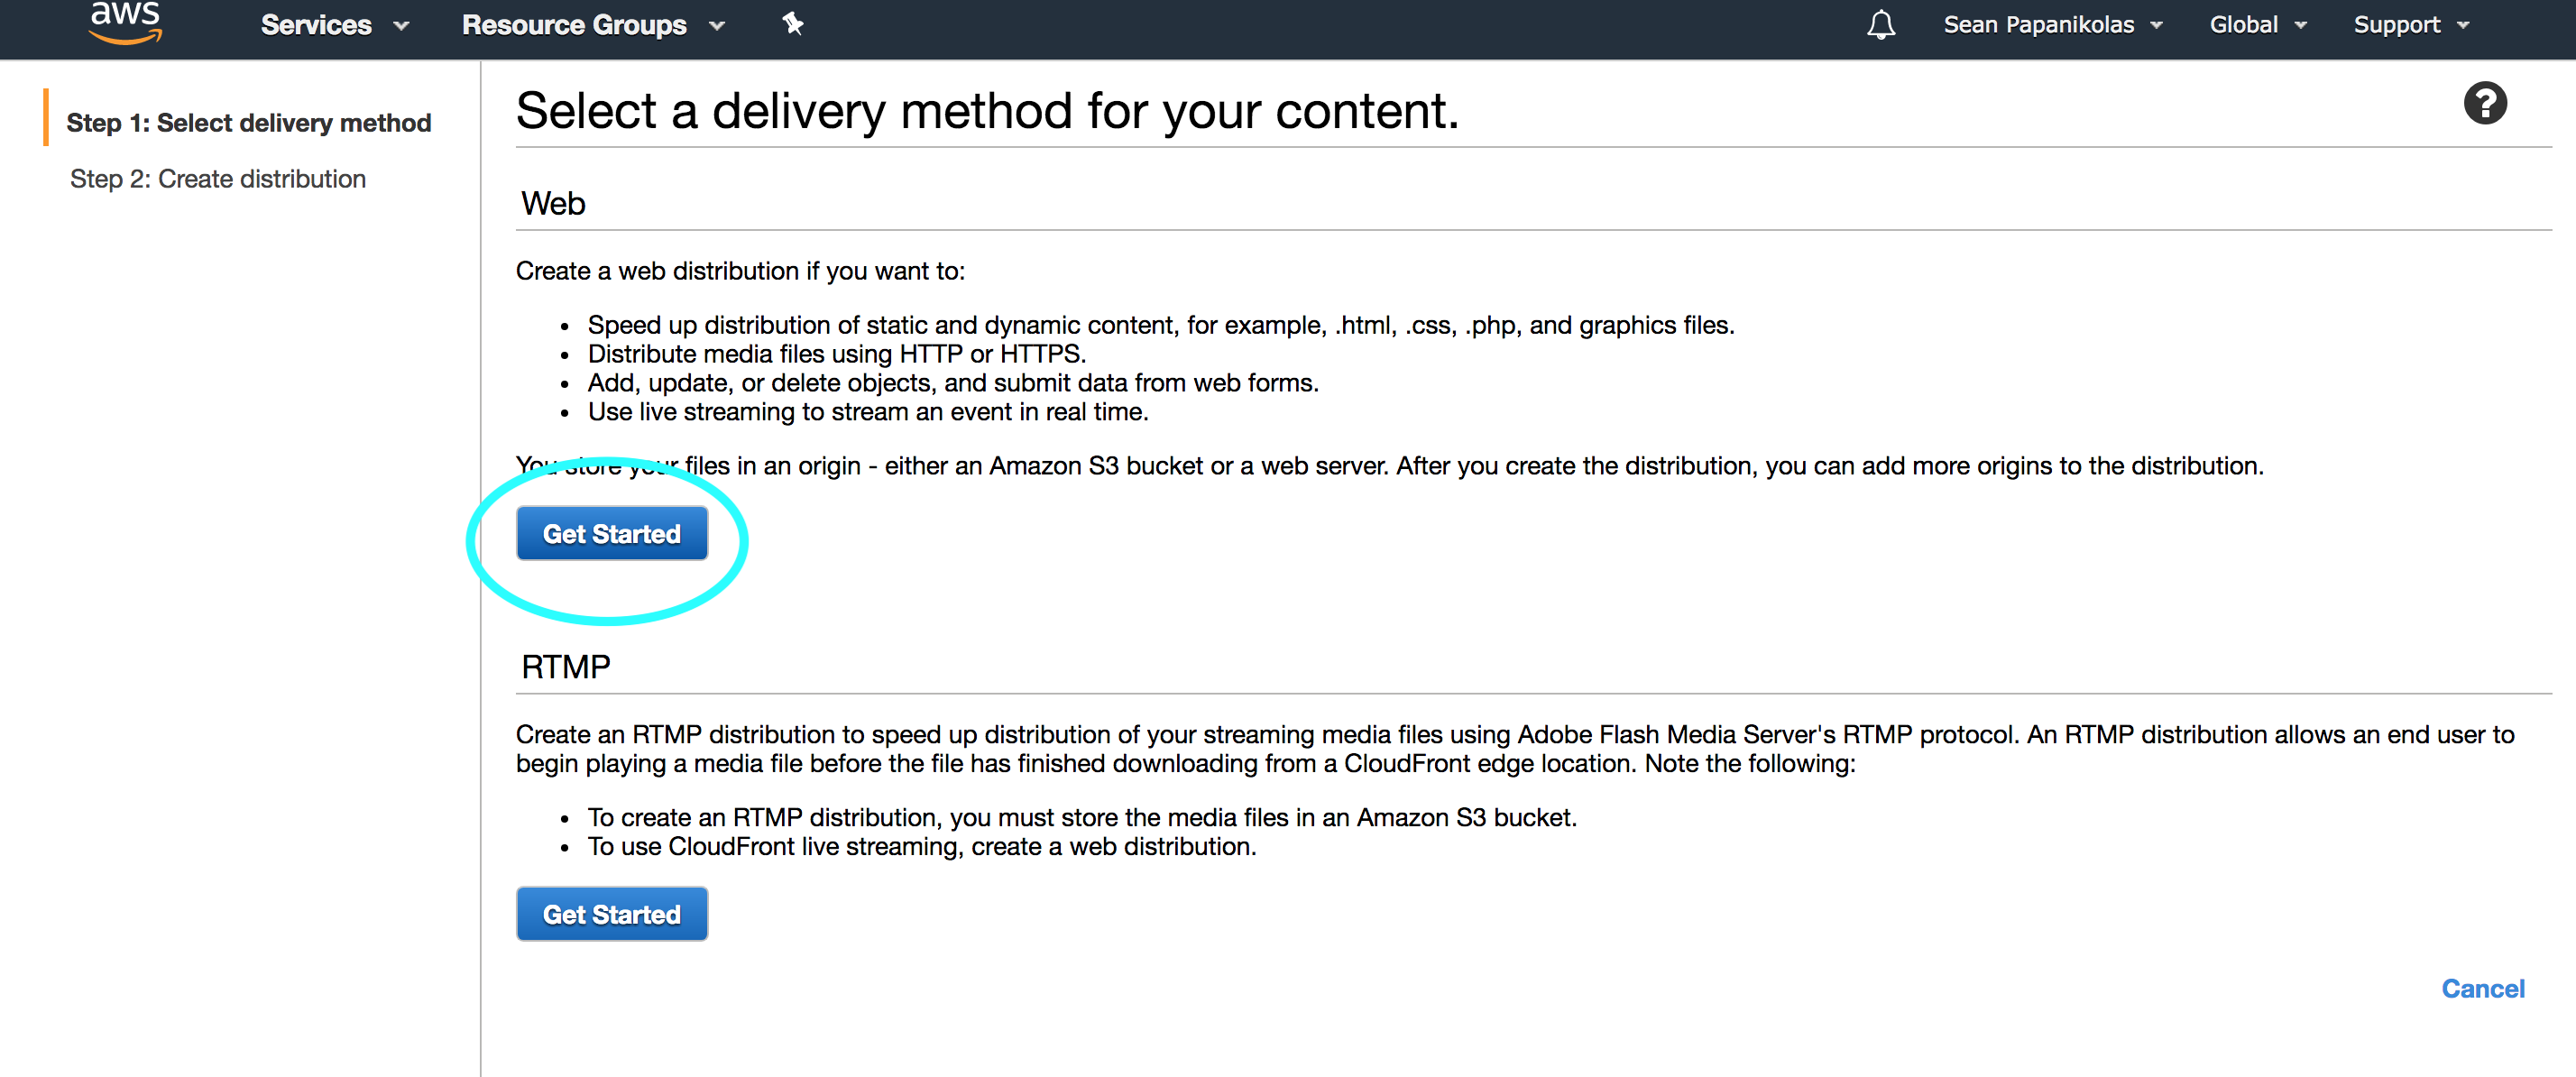The width and height of the screenshot is (2576, 1077).
Task: Open the Resource Groups menu
Action: [574, 25]
